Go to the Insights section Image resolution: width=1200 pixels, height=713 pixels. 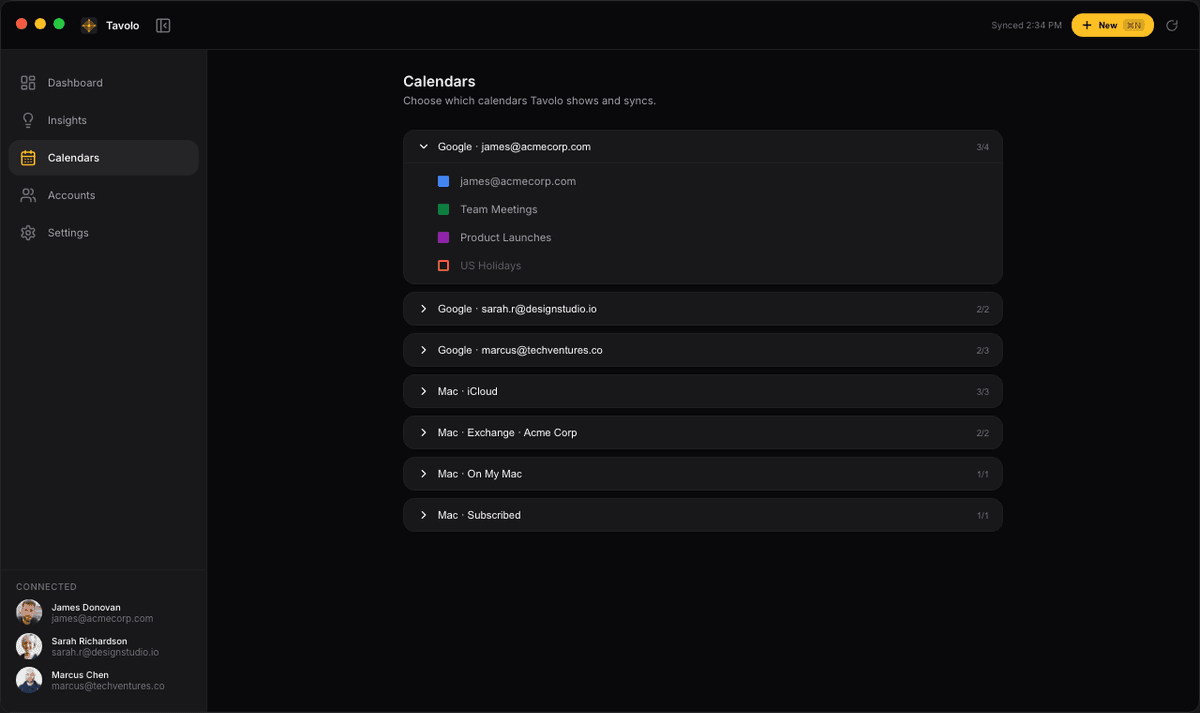tap(67, 120)
